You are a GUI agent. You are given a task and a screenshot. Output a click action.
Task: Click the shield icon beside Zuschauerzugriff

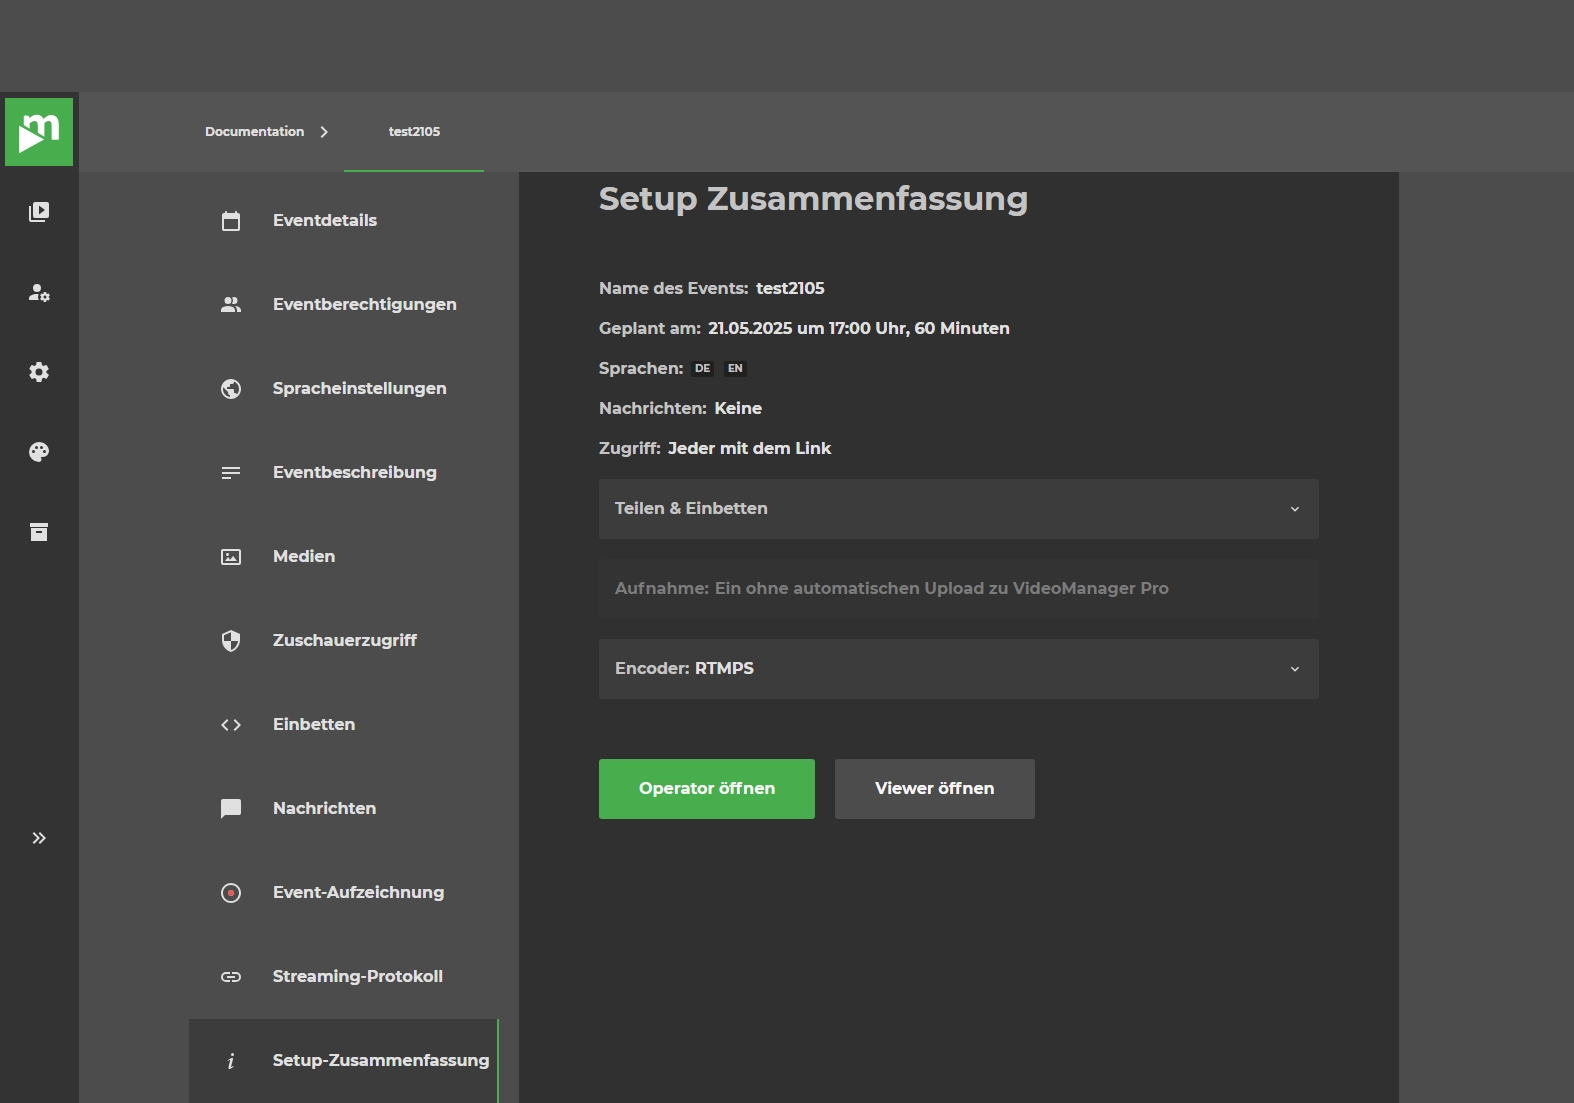[231, 641]
